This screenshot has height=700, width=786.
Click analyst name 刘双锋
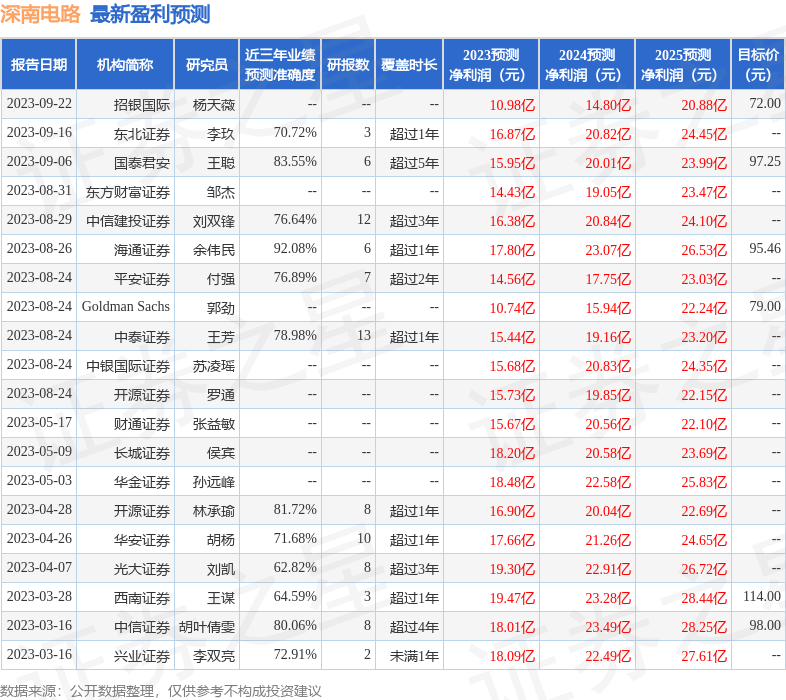214,221
